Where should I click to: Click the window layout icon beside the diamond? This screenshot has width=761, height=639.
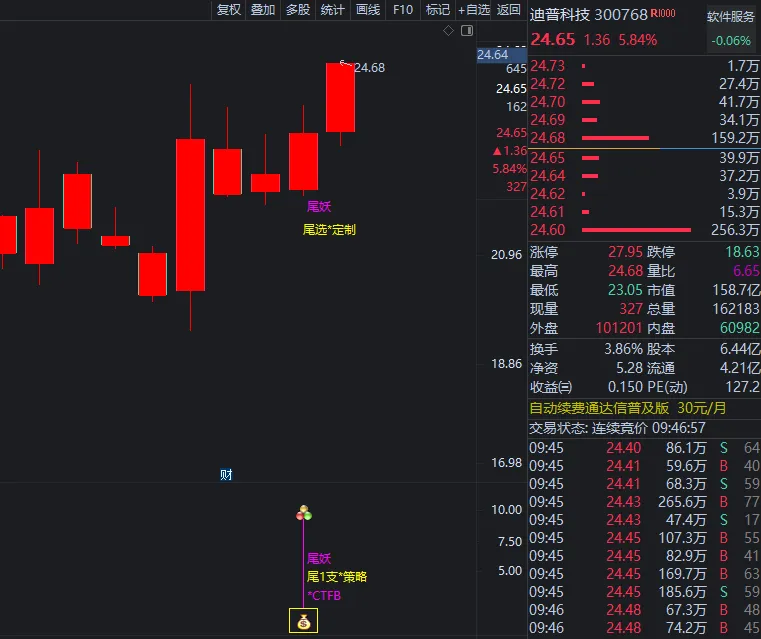pos(465,31)
